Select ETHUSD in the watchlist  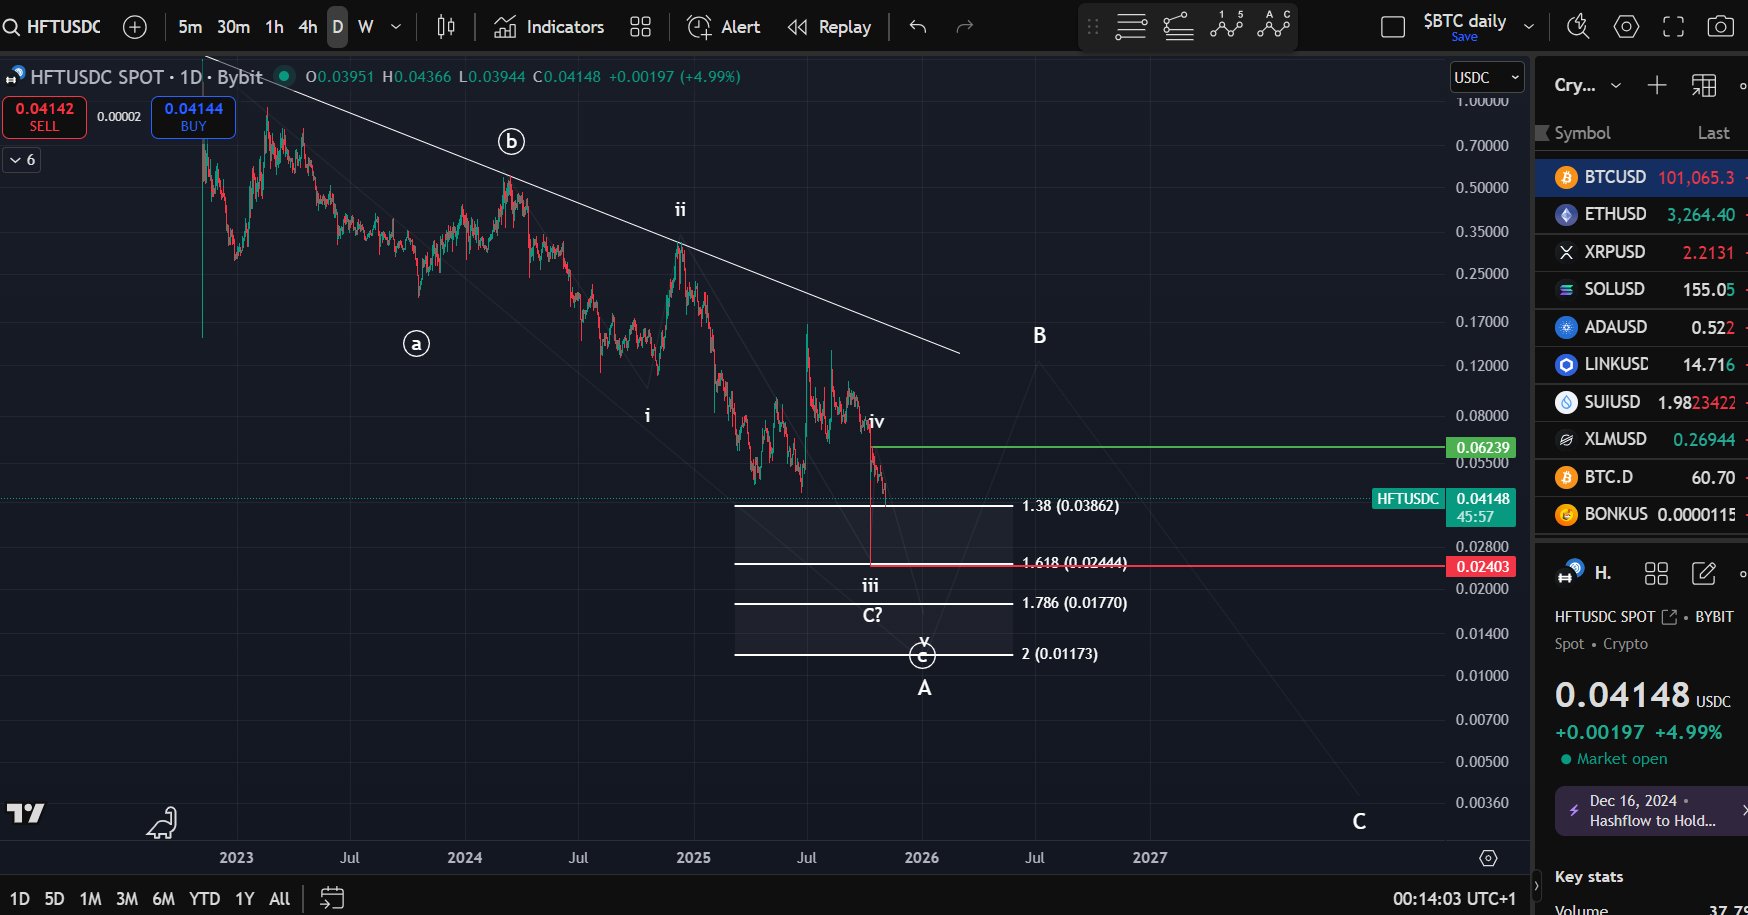point(1642,214)
